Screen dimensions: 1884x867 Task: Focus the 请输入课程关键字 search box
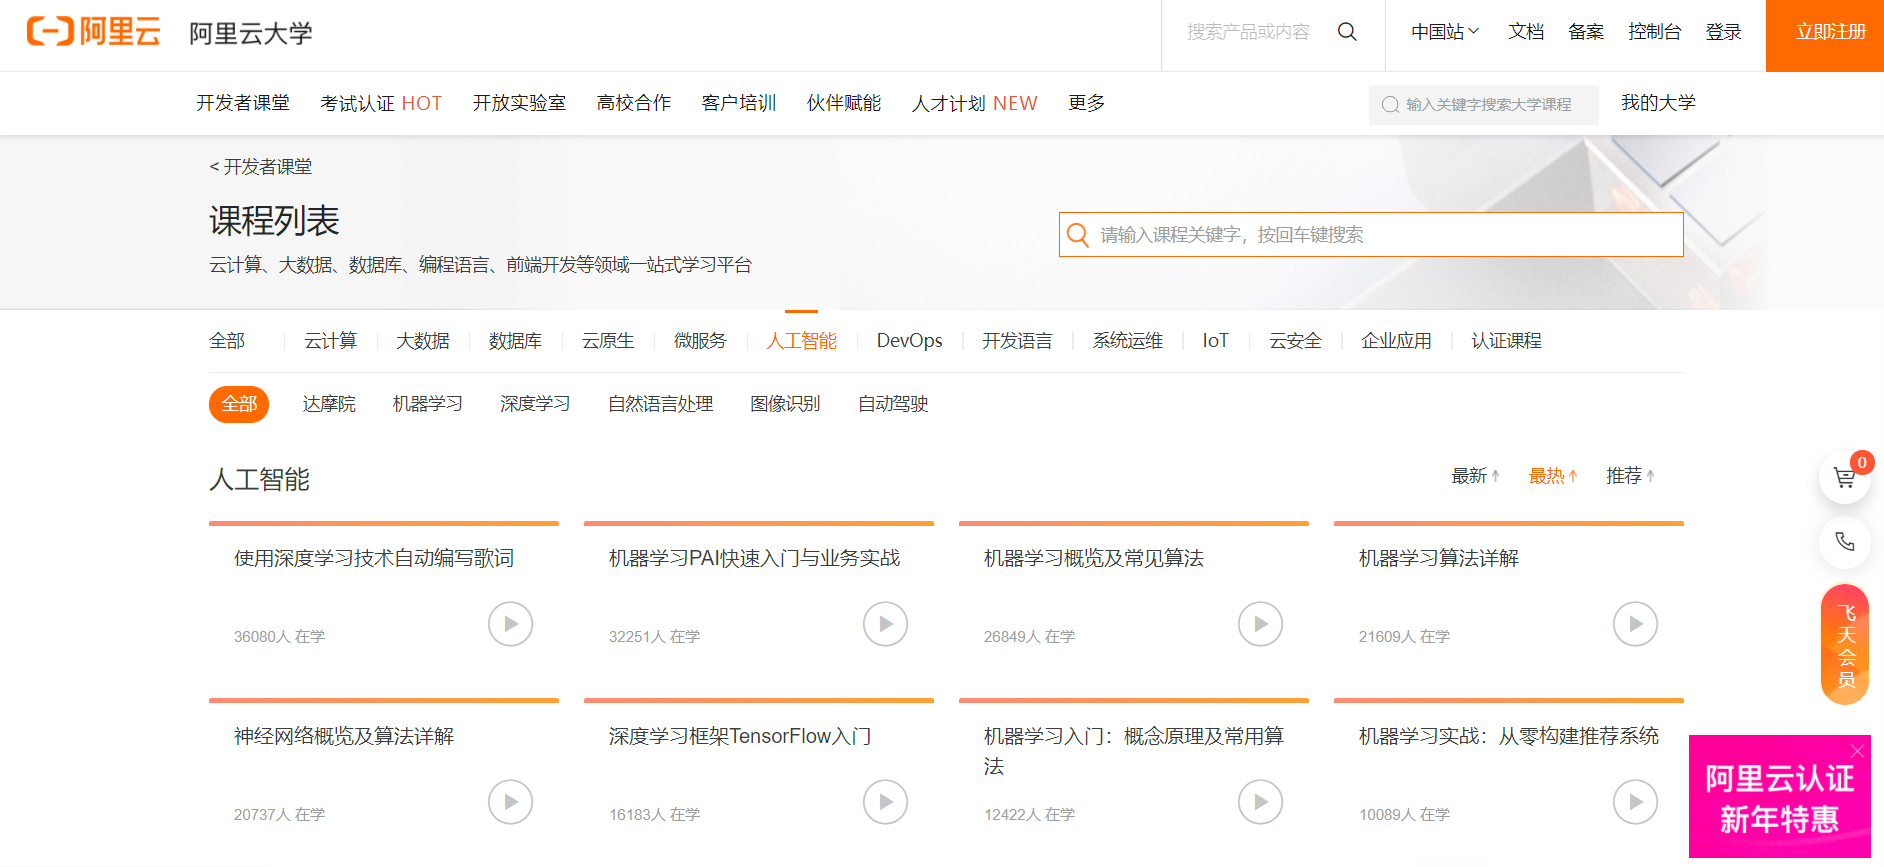click(x=1371, y=235)
